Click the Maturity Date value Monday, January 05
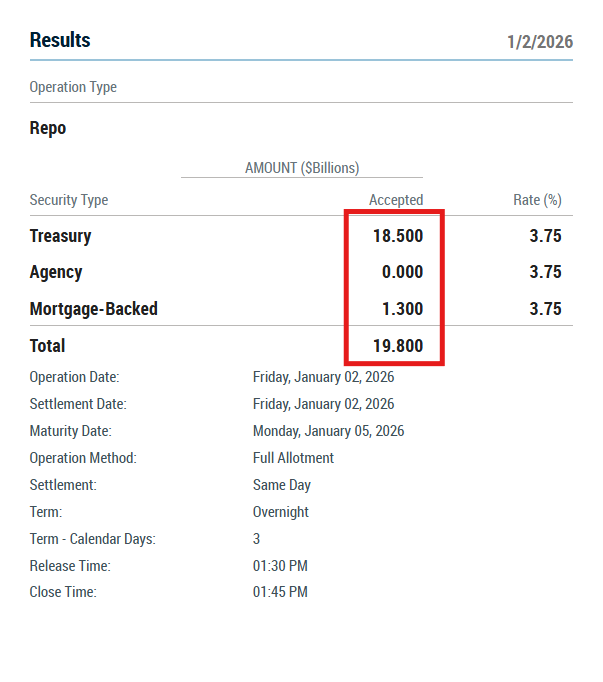 328,431
